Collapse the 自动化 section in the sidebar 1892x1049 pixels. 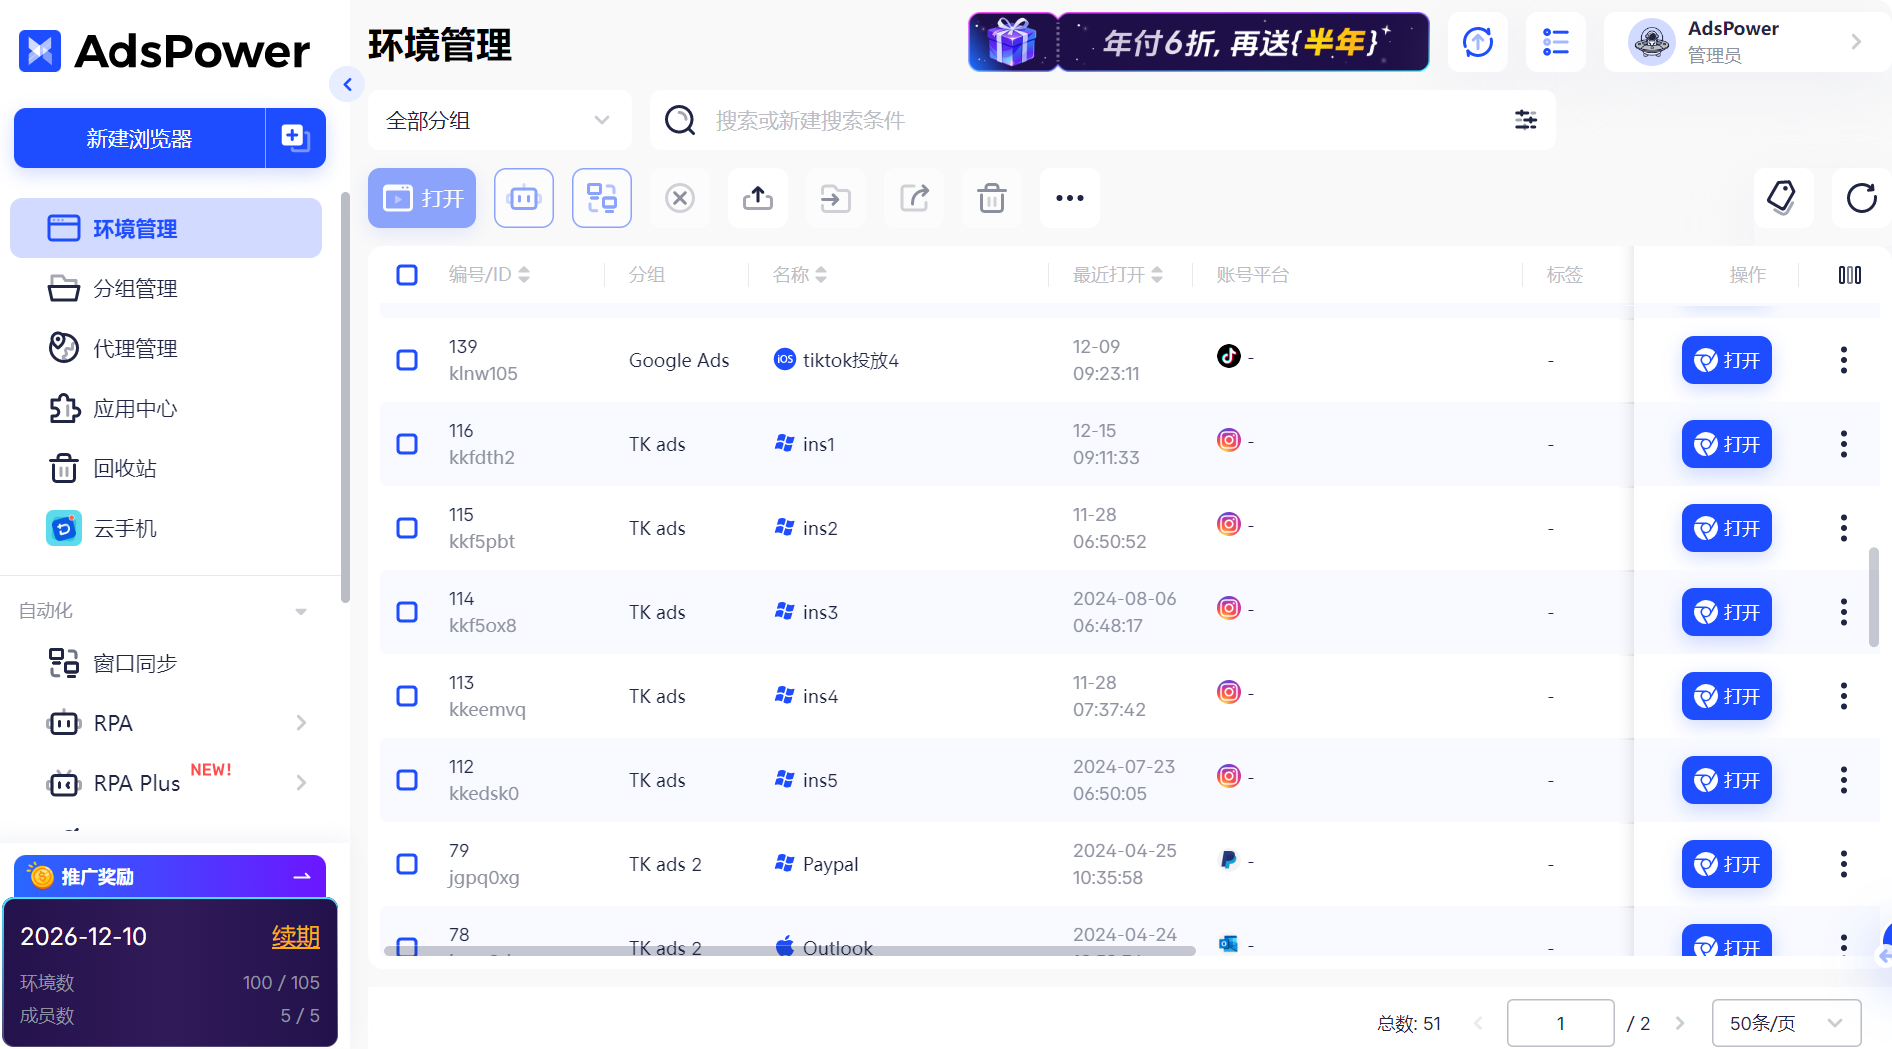(300, 611)
